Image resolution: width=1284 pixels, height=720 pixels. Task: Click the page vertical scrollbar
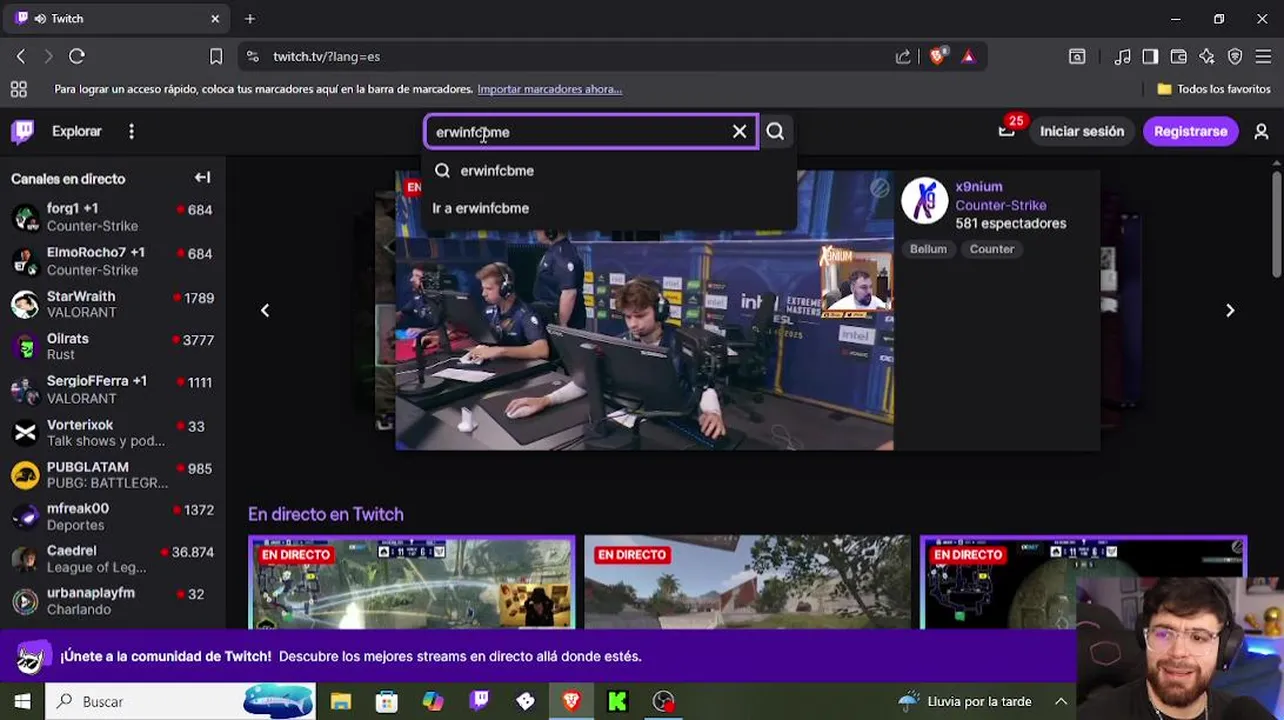pyautogui.click(x=1277, y=225)
